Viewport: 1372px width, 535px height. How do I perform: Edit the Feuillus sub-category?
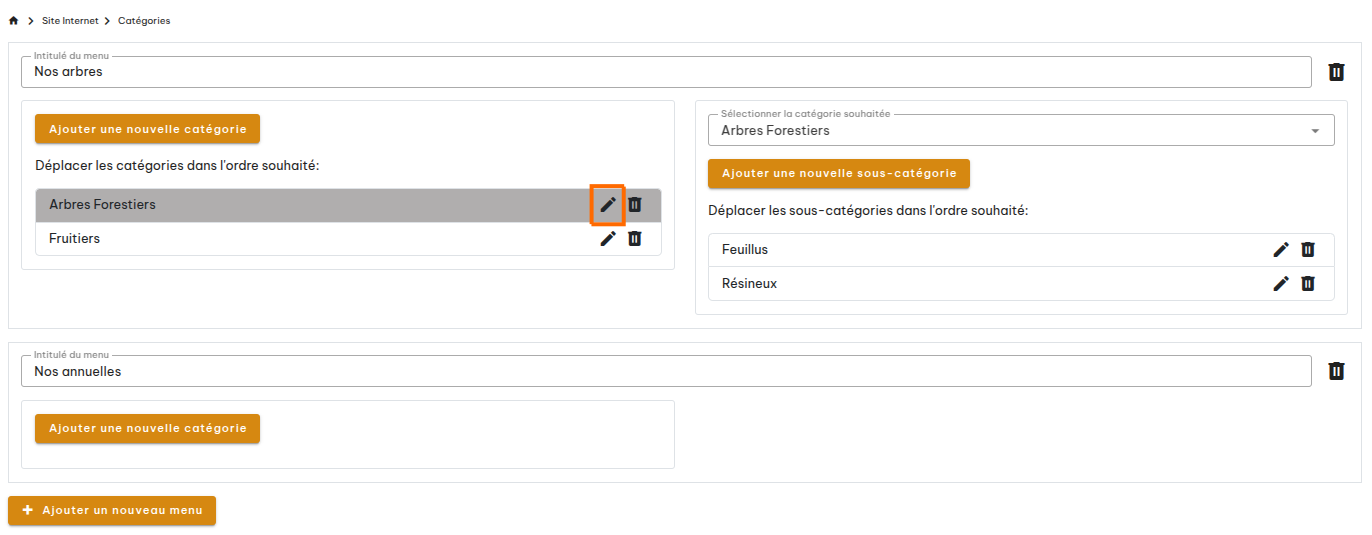1281,249
